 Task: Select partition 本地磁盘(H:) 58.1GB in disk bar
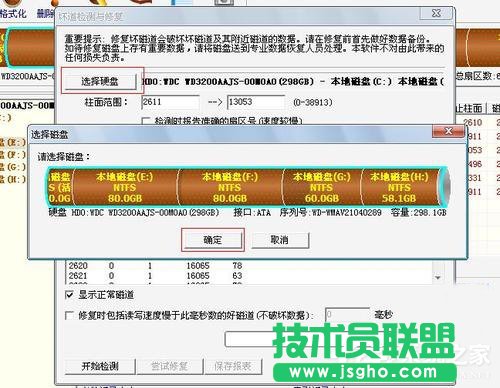pos(399,187)
